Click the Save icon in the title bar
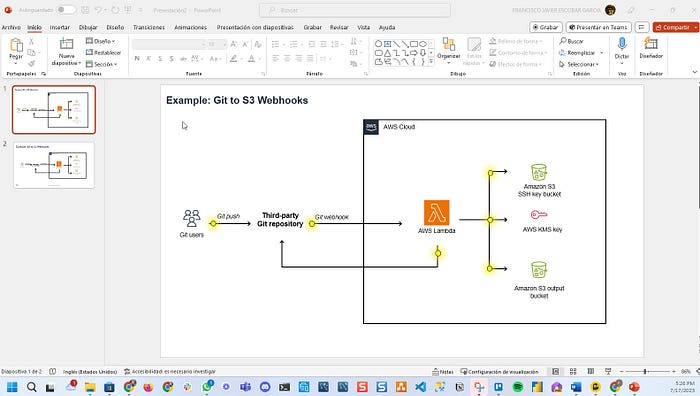 (85, 10)
